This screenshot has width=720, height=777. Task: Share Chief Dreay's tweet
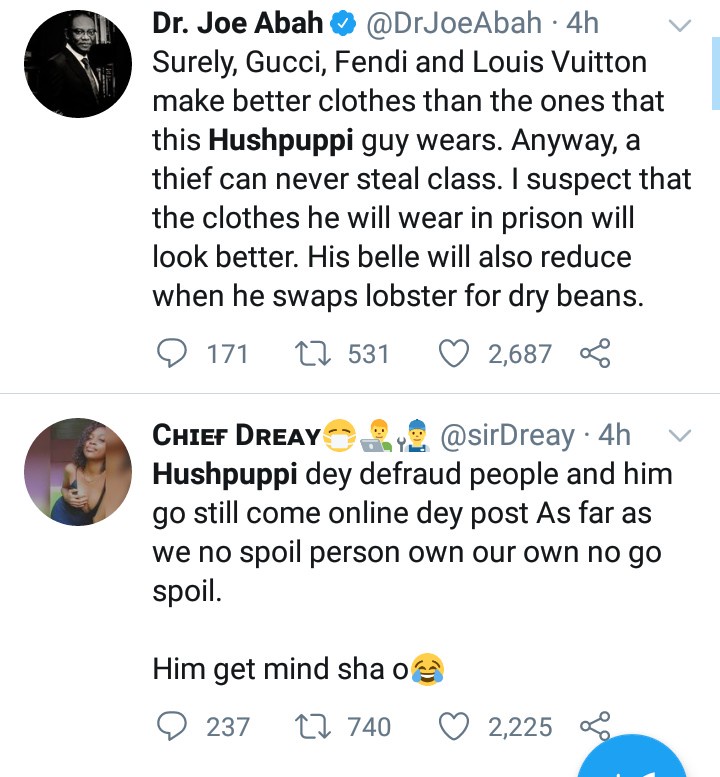pyautogui.click(x=594, y=724)
